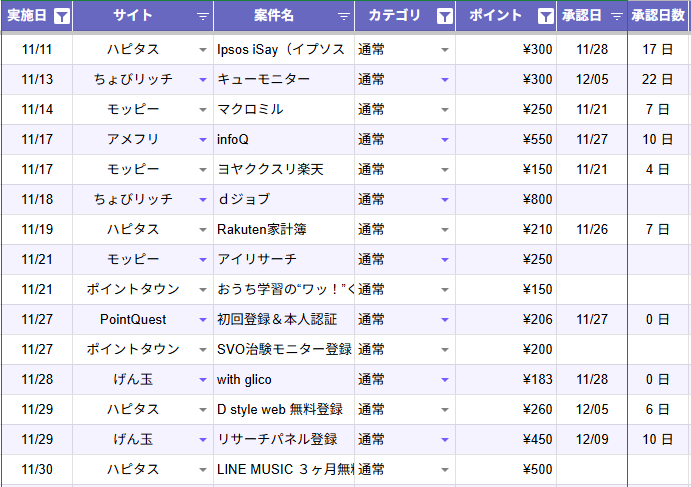
Task: Open site dropdown arrow for キューモニター row
Action: (203, 80)
